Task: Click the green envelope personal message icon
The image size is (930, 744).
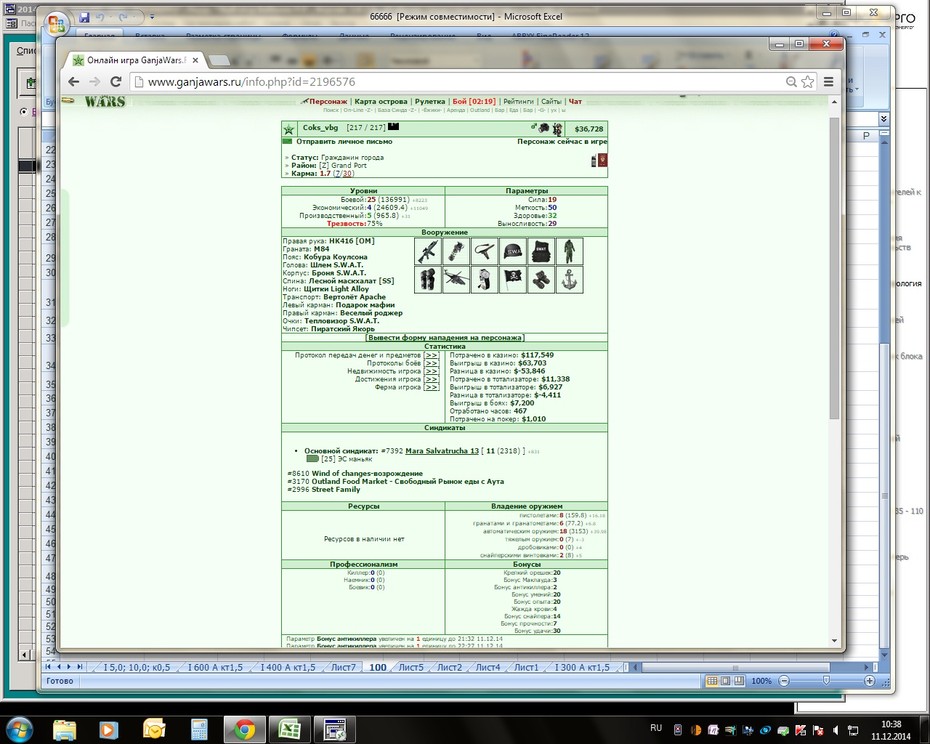Action: point(287,142)
